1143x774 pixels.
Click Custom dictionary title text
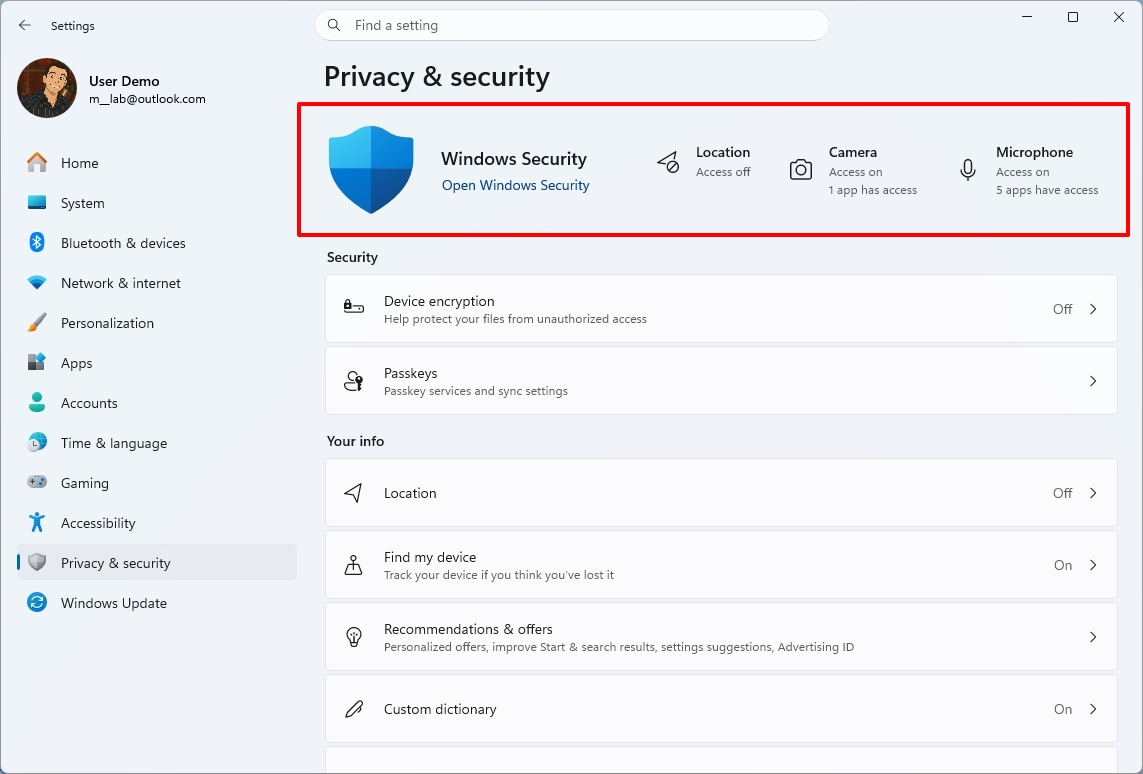coord(440,709)
